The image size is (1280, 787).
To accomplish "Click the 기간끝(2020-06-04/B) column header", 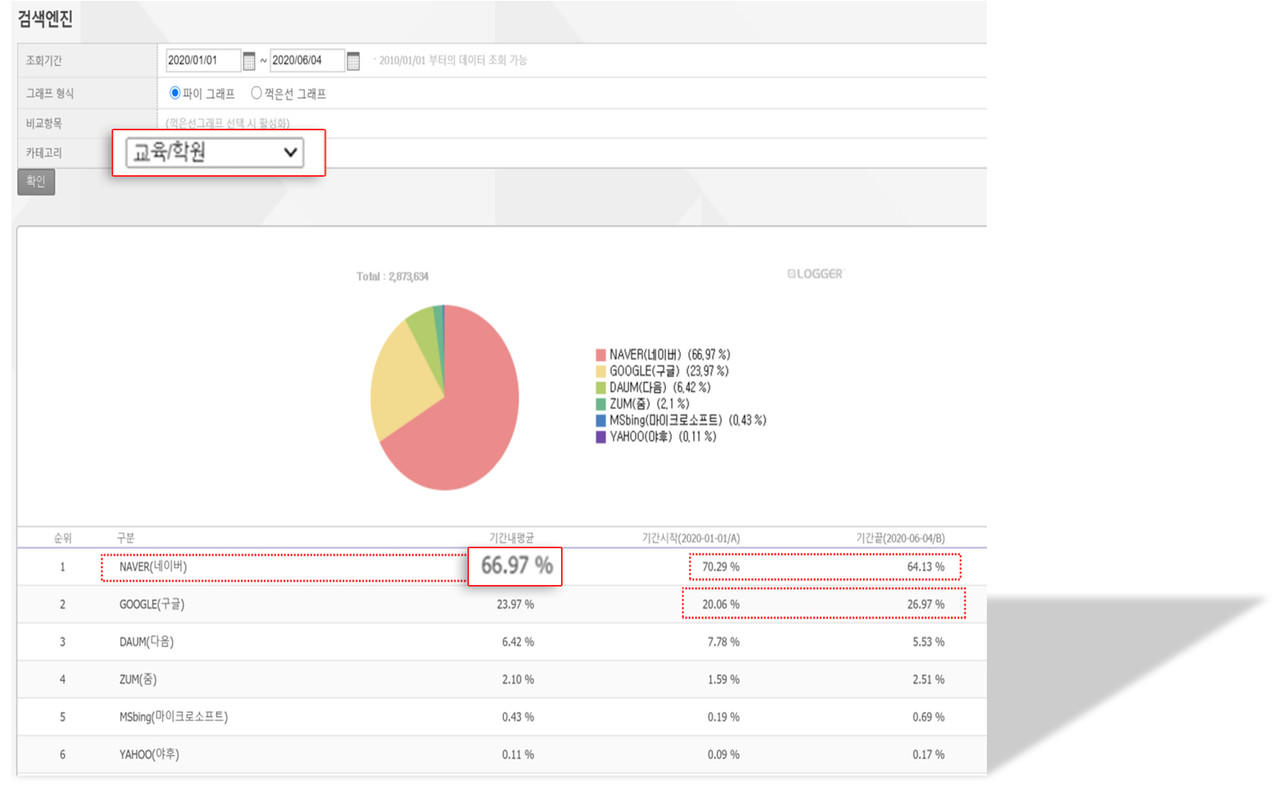I will pyautogui.click(x=899, y=538).
